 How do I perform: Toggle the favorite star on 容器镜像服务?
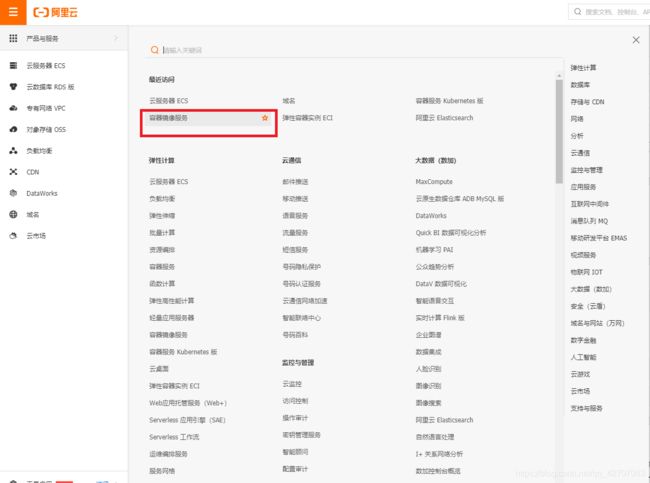point(265,118)
